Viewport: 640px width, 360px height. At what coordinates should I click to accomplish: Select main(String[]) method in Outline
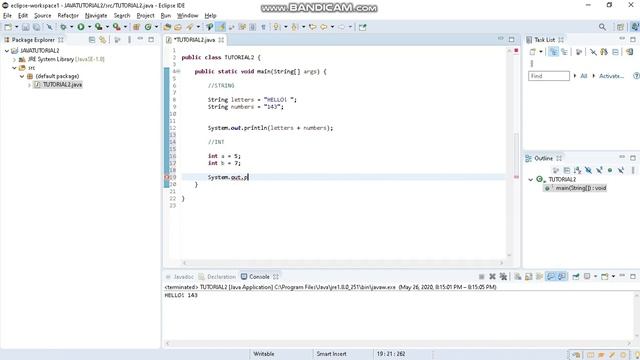(575, 188)
